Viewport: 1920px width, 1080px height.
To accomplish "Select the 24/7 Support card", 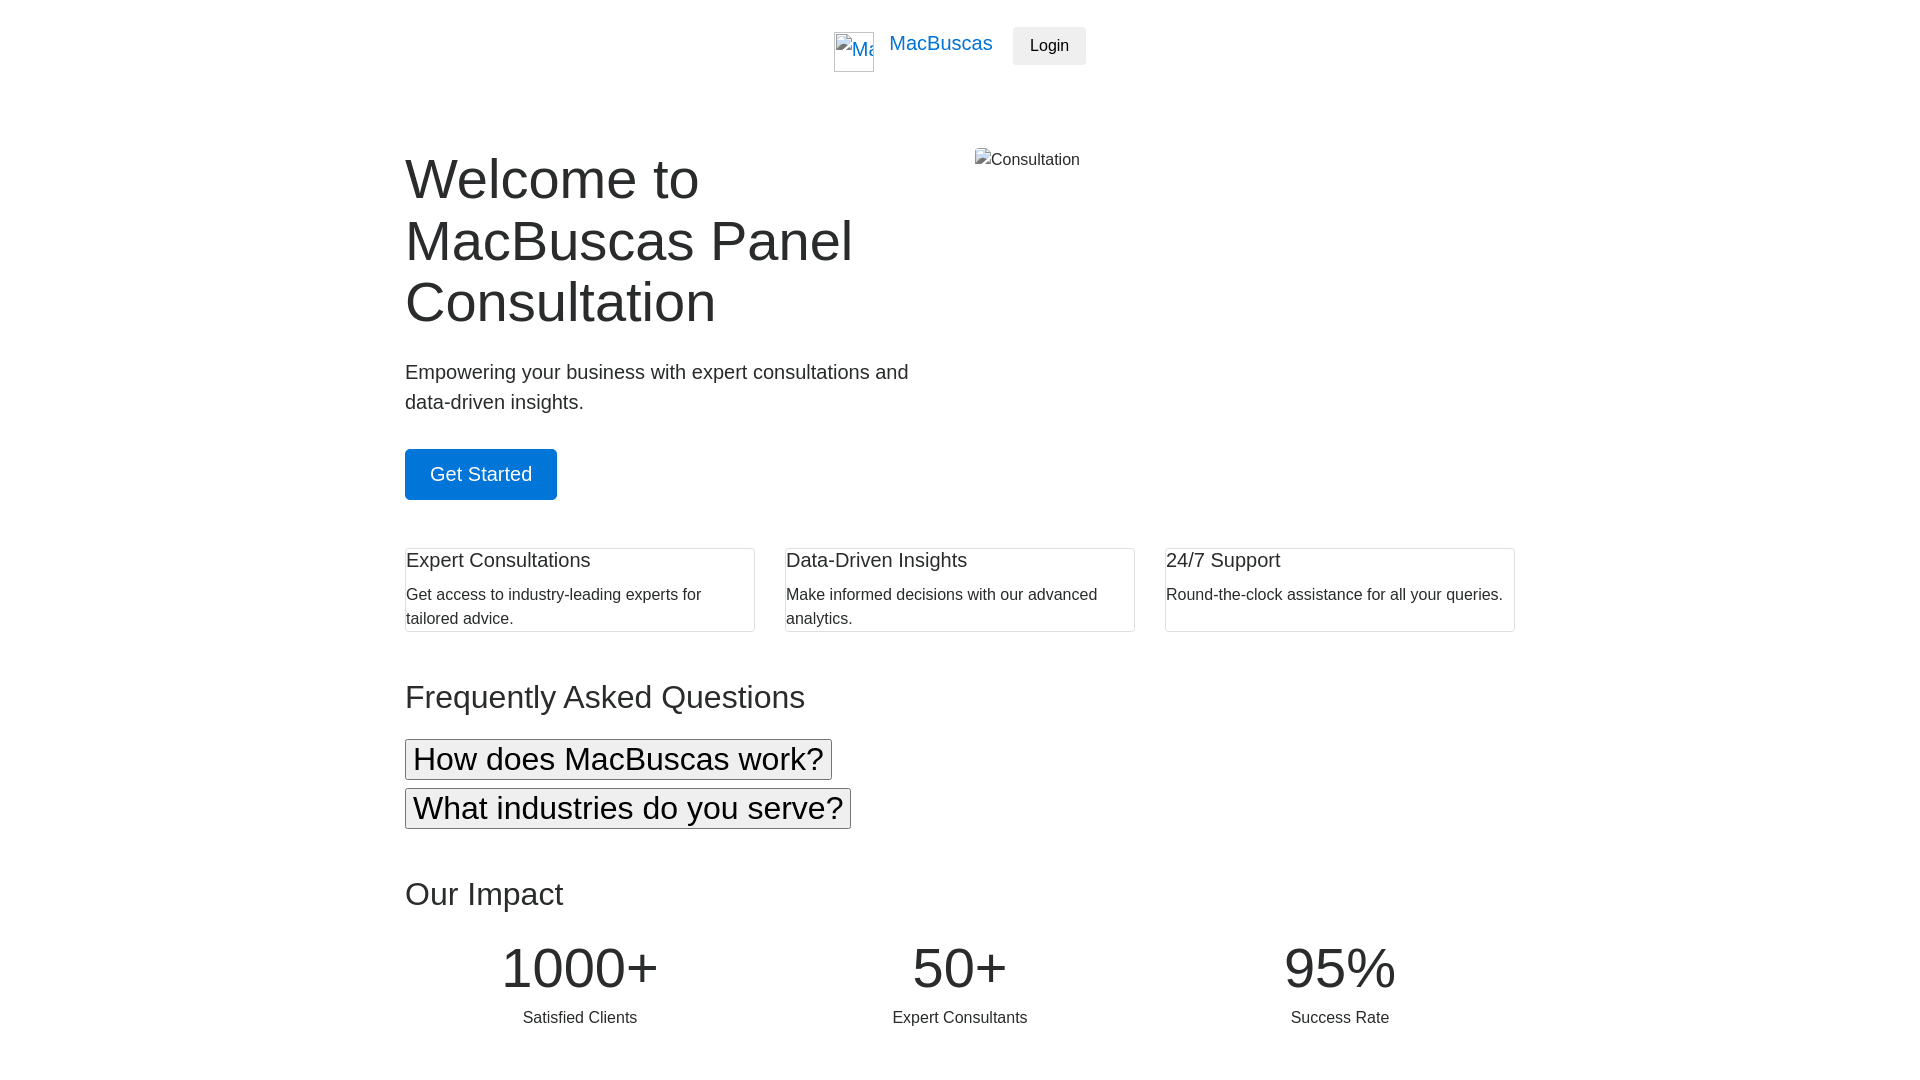I will (1340, 590).
